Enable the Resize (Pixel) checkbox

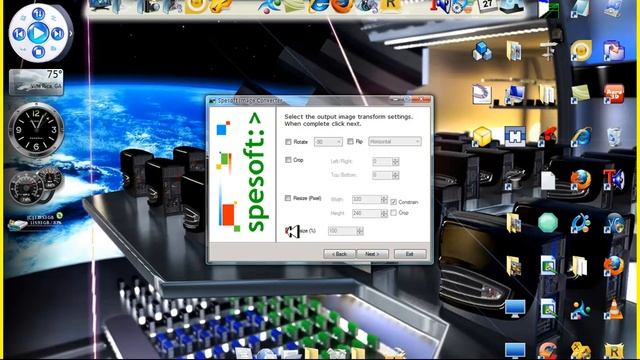pyautogui.click(x=288, y=198)
